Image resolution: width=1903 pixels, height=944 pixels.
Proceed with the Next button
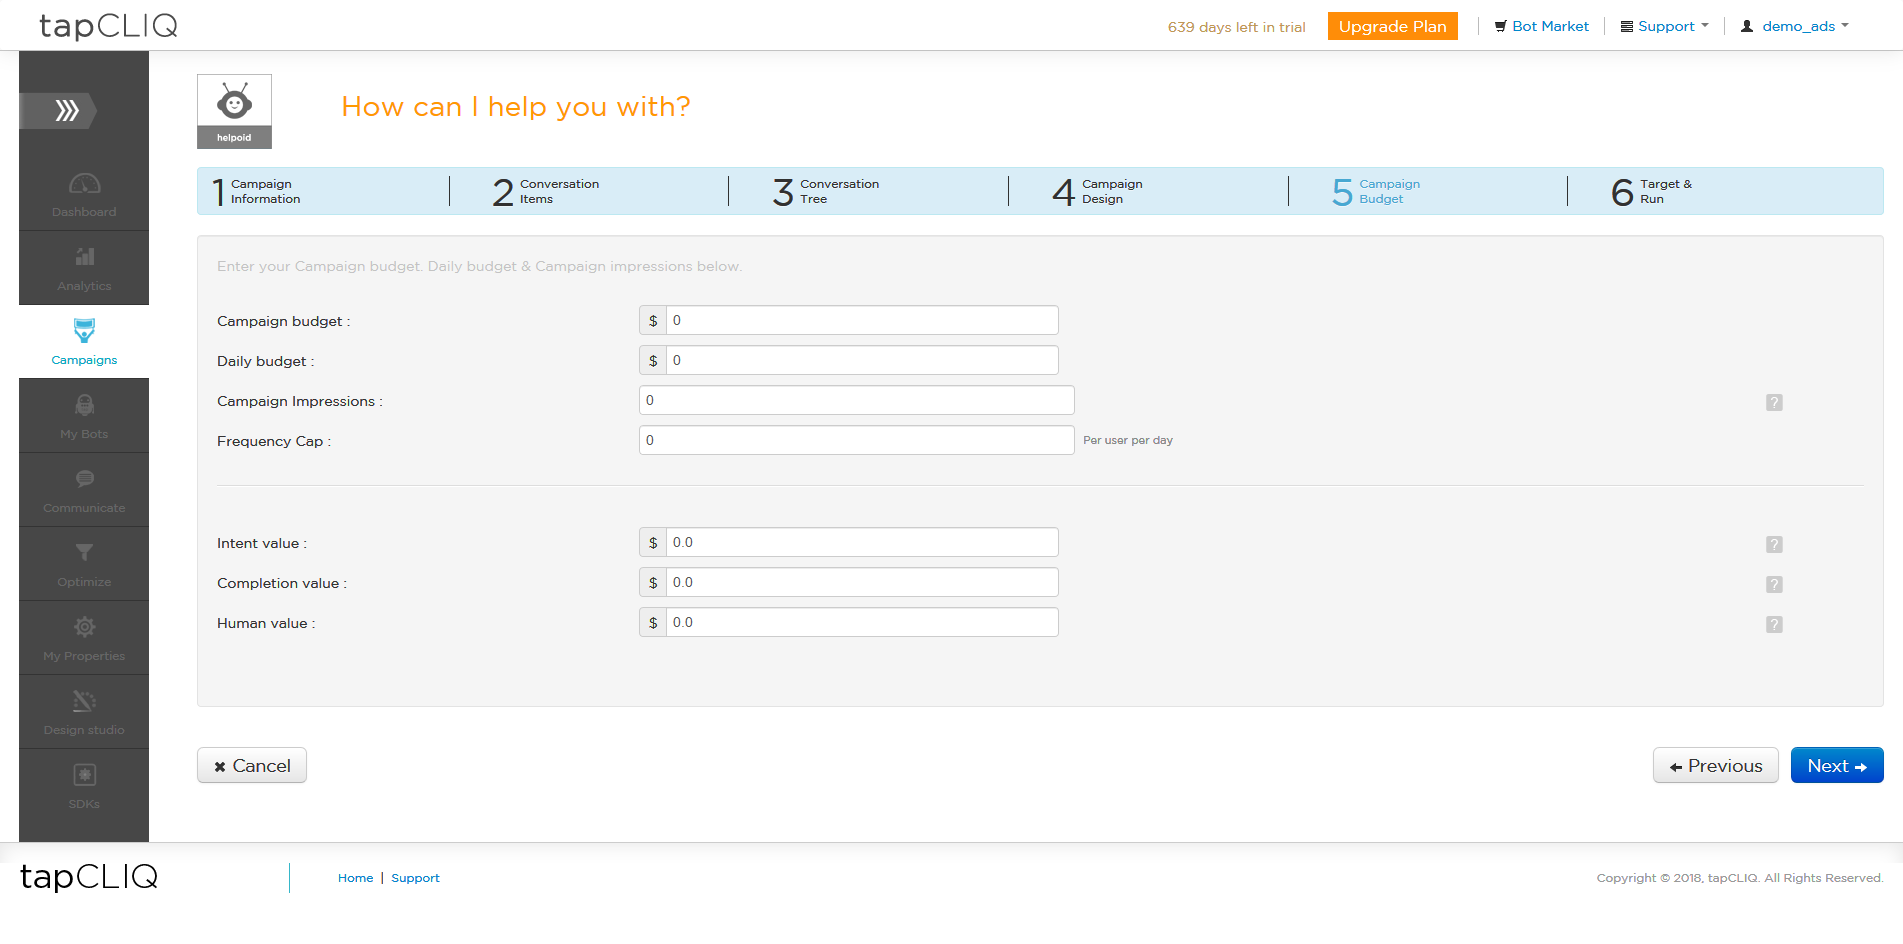1837,765
